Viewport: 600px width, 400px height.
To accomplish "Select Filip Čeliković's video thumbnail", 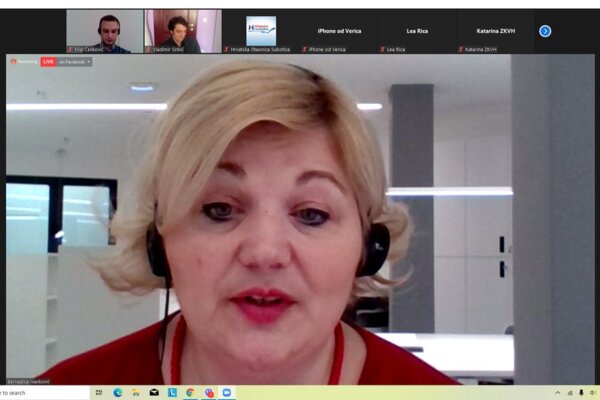I will coord(105,31).
